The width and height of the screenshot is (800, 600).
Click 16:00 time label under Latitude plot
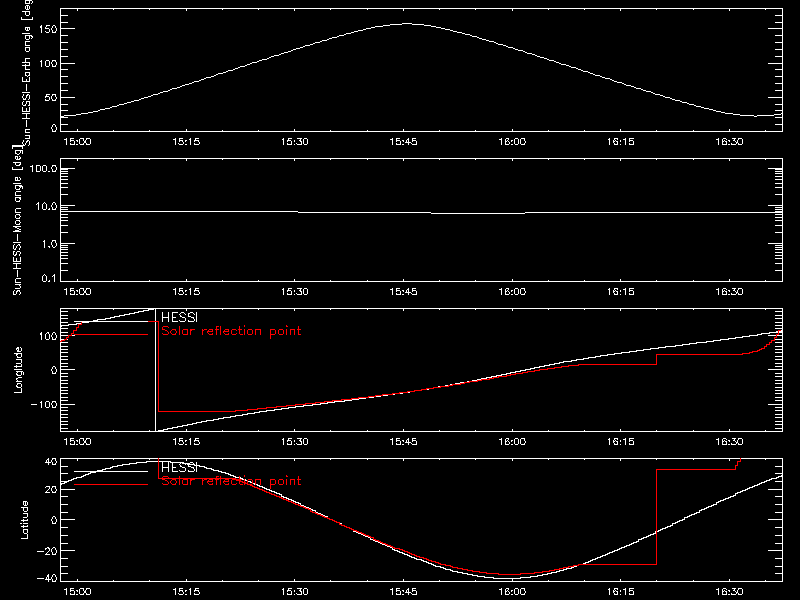[512, 592]
